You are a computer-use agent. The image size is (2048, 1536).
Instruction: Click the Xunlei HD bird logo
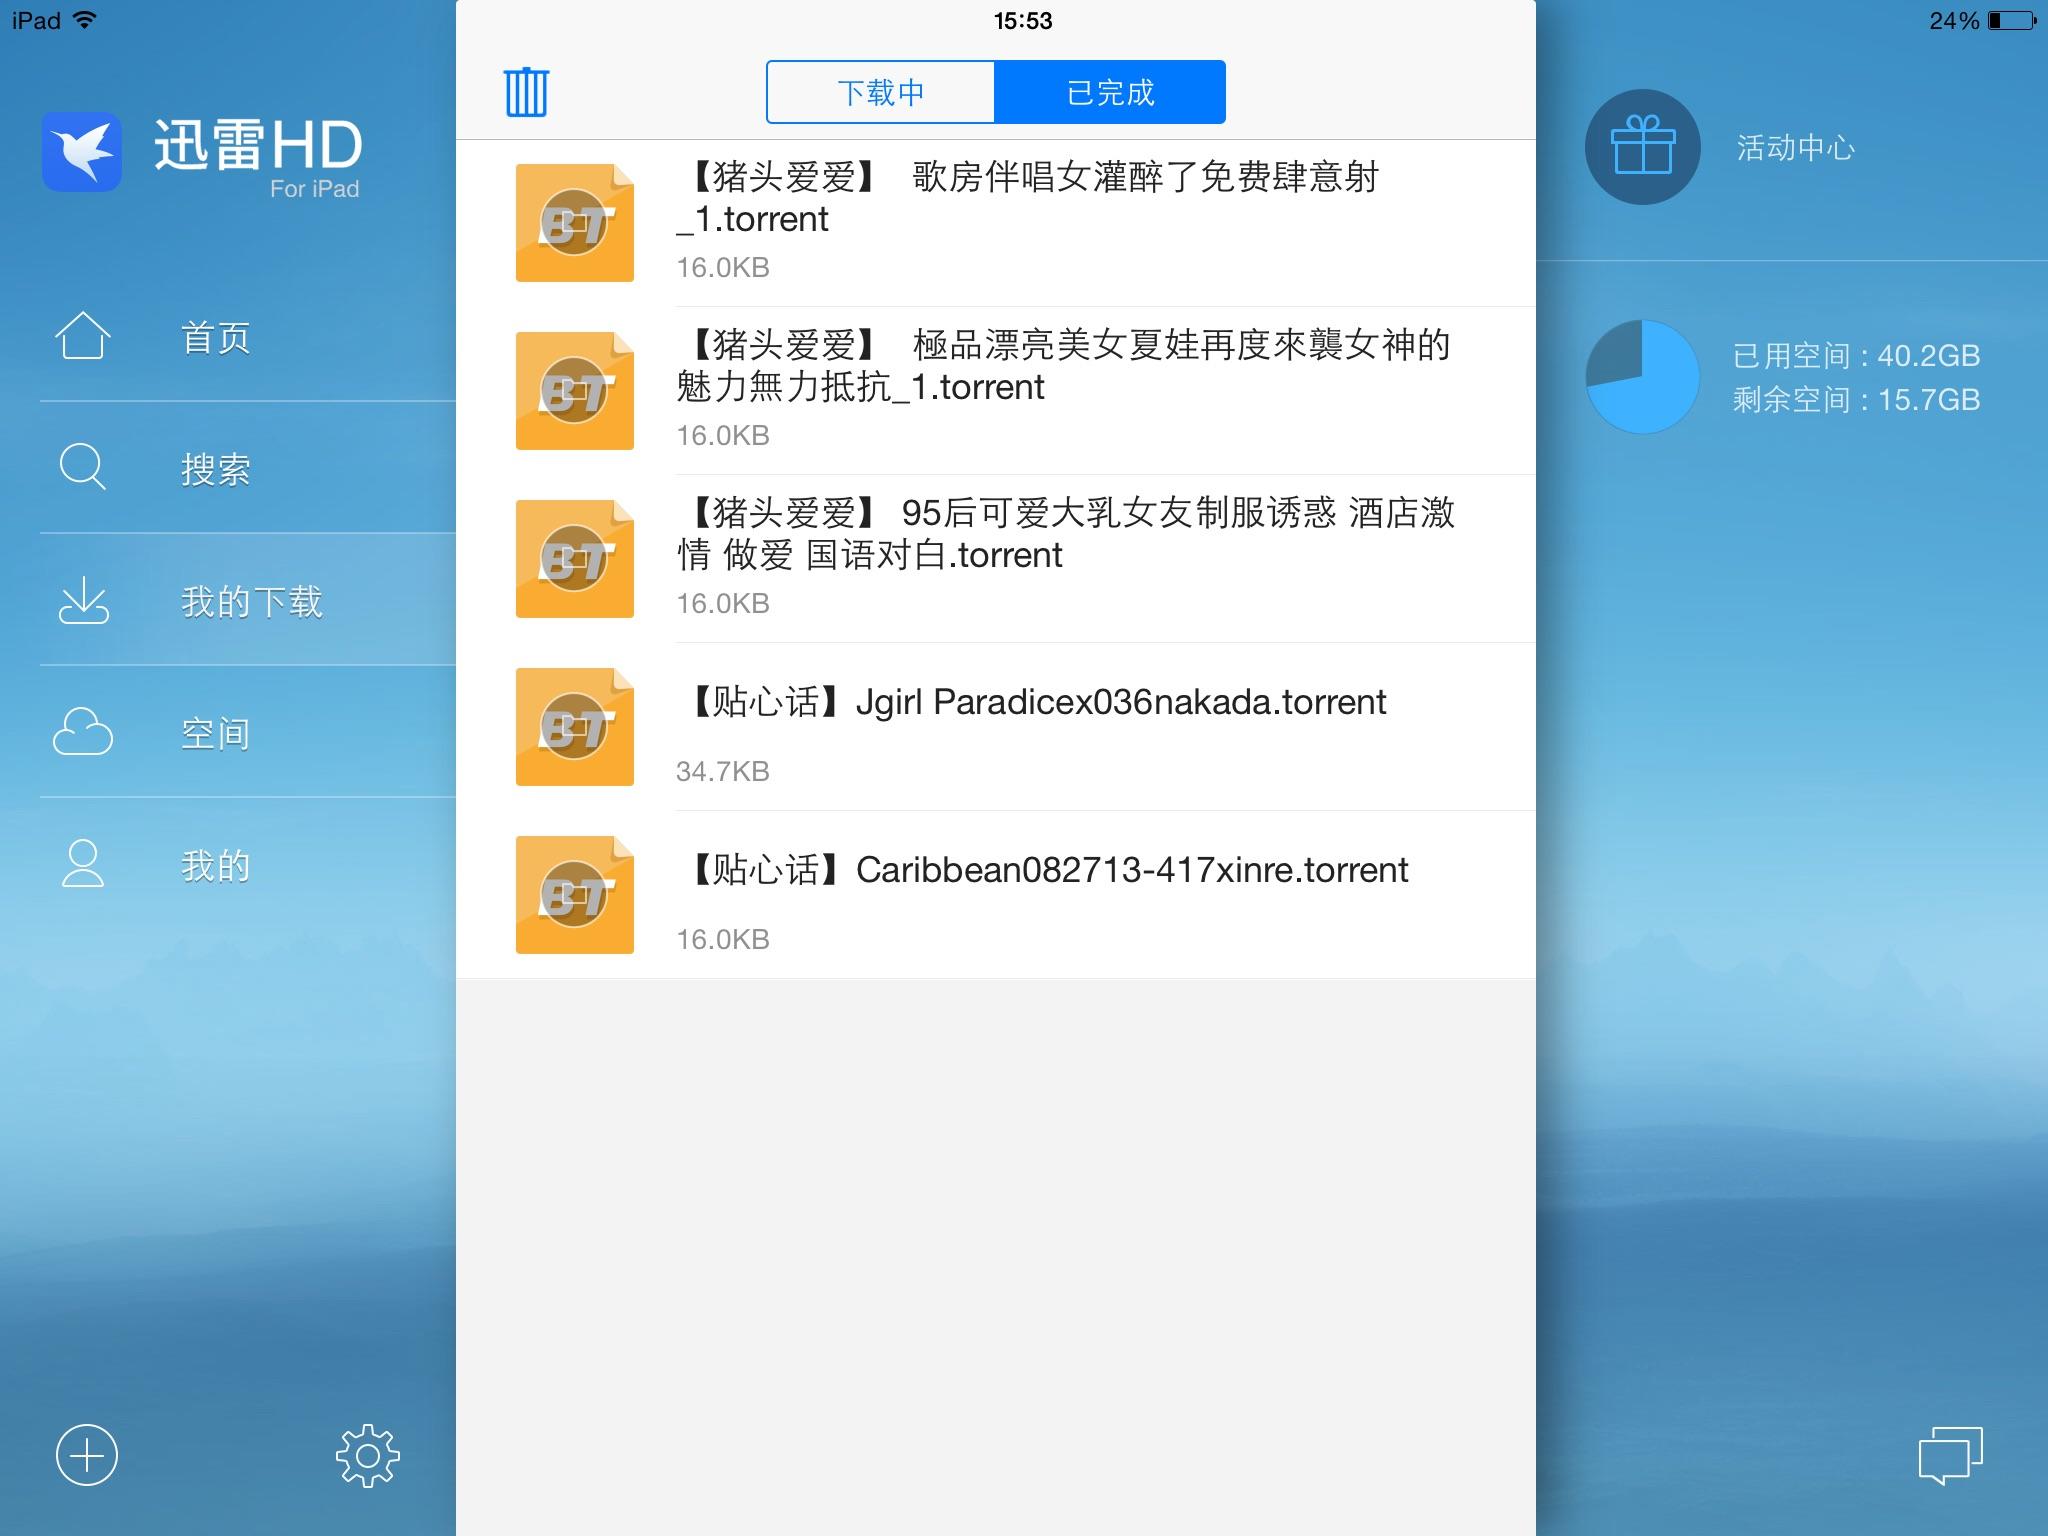pyautogui.click(x=82, y=152)
